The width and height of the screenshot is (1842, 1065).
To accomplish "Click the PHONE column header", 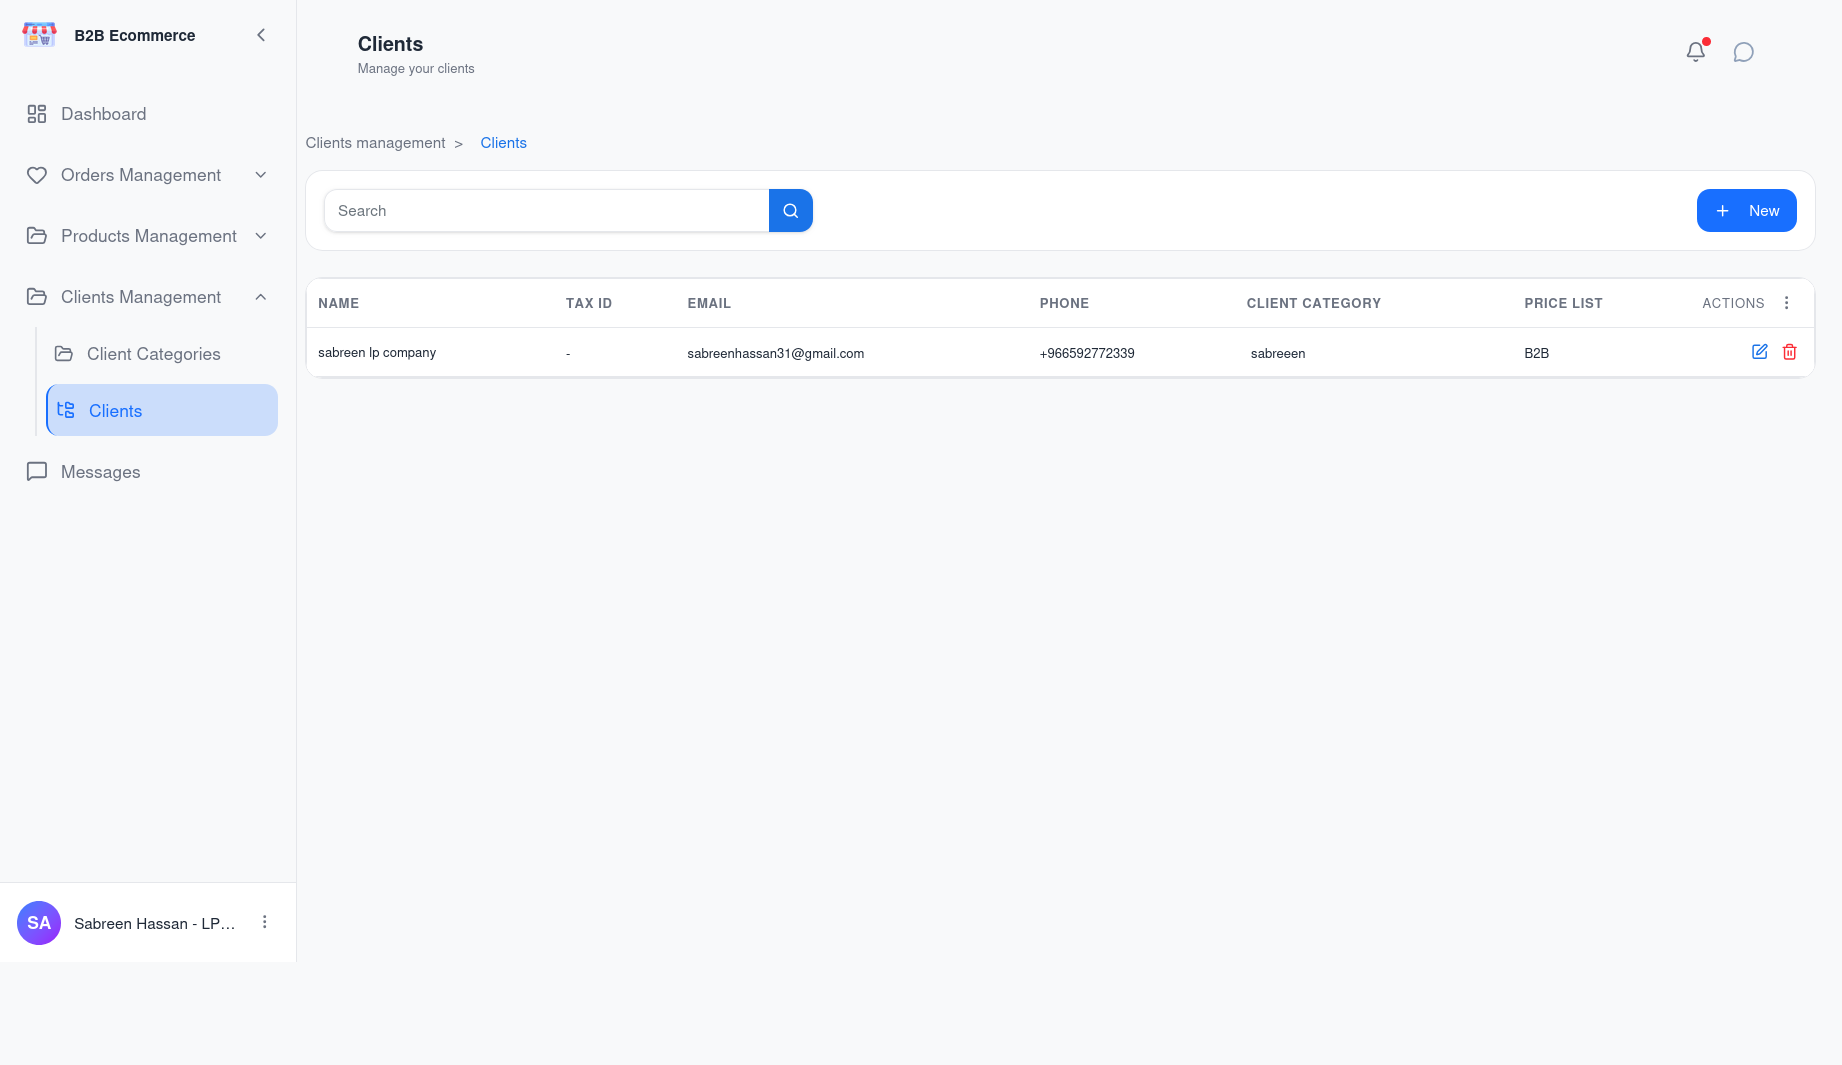I will click(x=1064, y=303).
